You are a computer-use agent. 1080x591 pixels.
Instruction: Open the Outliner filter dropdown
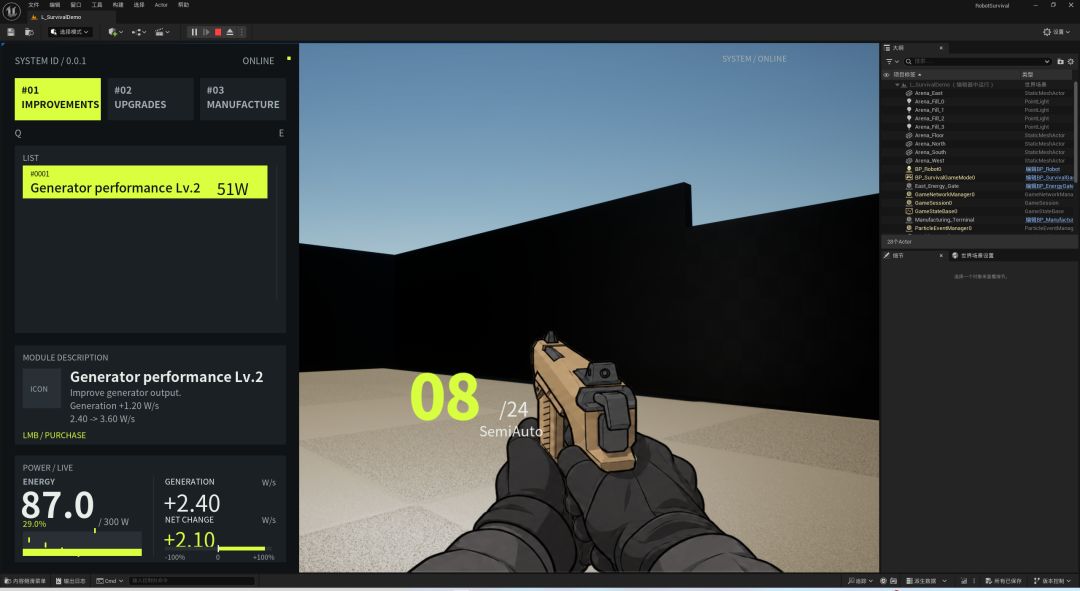[x=892, y=61]
